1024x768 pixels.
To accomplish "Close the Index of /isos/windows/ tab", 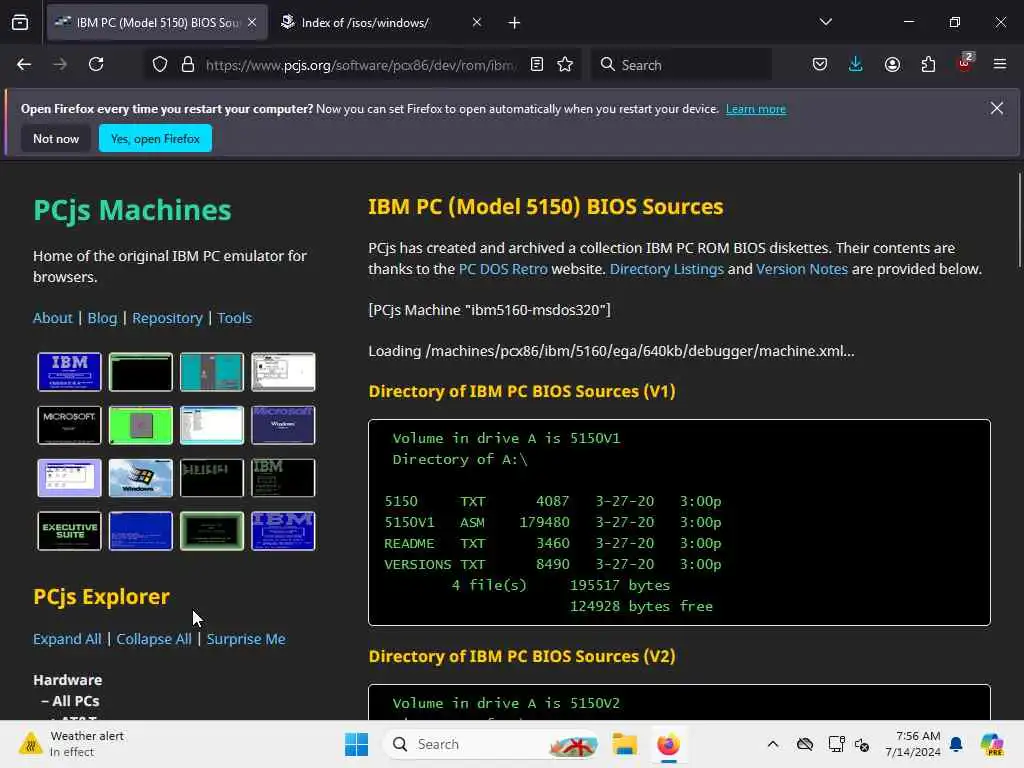I will [x=477, y=22].
